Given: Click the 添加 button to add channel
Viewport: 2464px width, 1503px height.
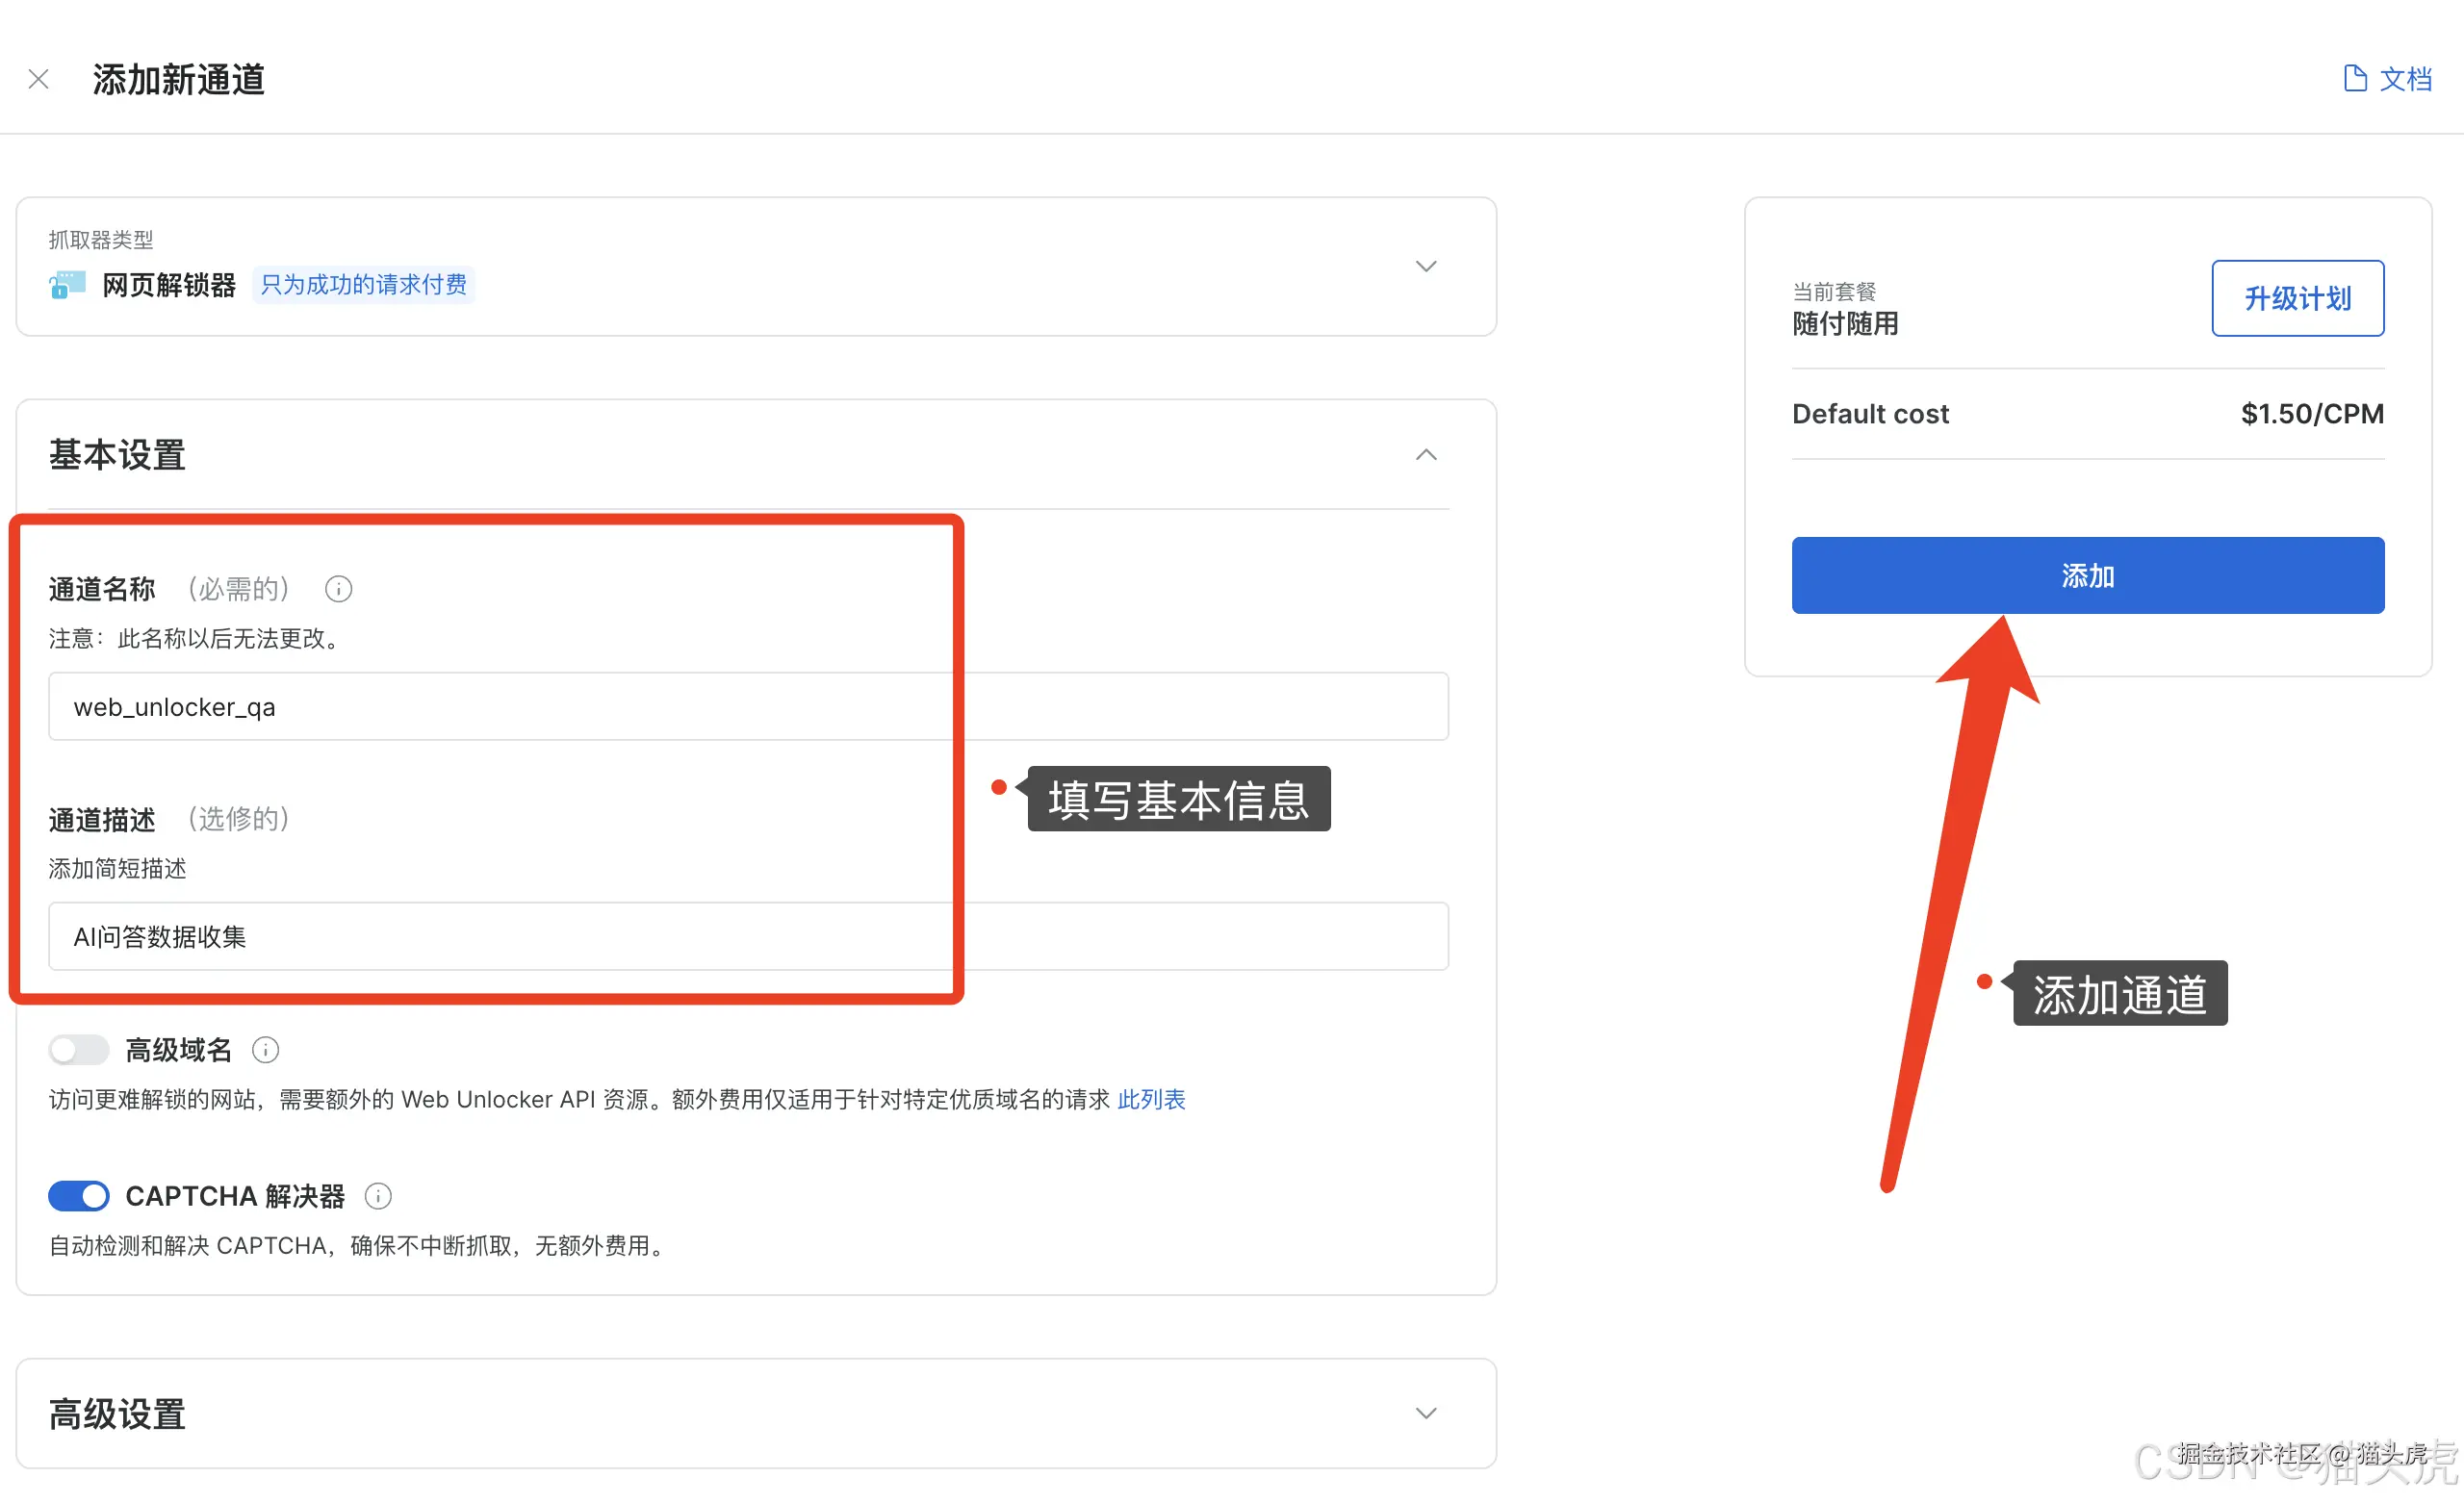Looking at the screenshot, I should click(2087, 575).
